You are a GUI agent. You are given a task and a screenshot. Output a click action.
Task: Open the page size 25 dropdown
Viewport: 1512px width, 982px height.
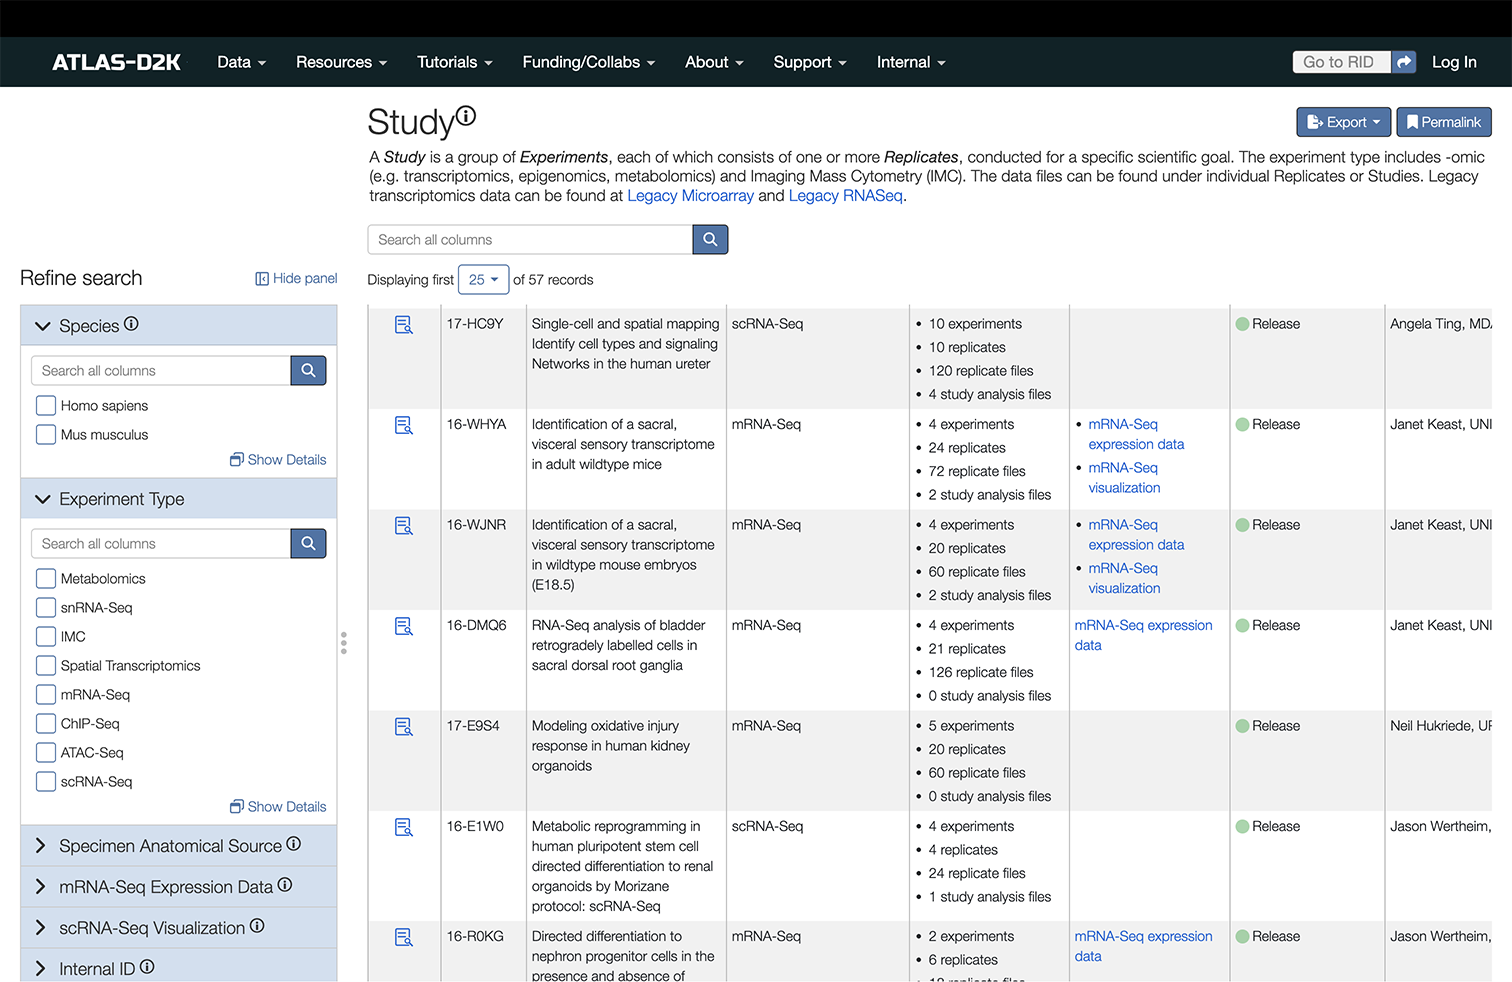[483, 280]
